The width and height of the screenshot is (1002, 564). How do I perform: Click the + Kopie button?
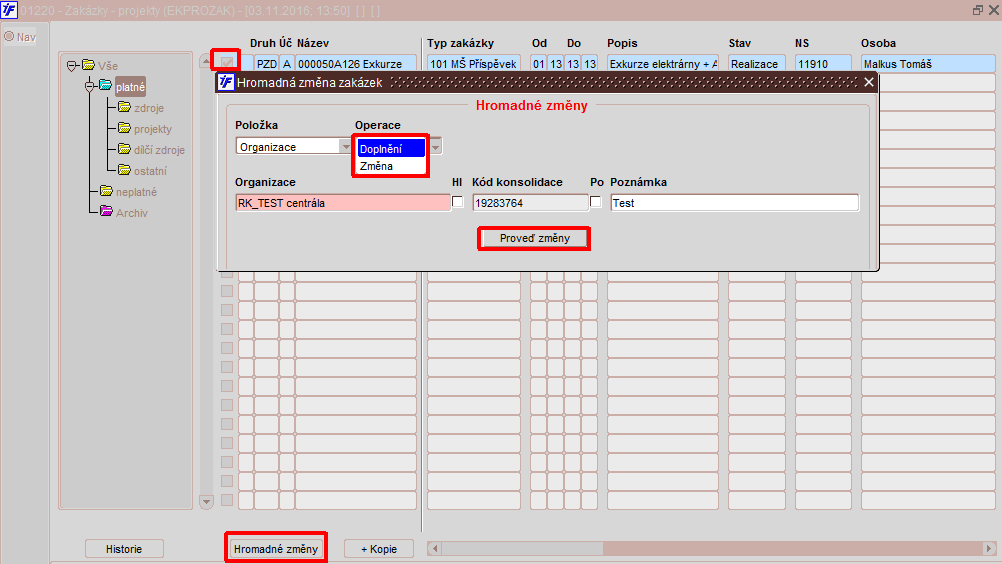pos(379,549)
